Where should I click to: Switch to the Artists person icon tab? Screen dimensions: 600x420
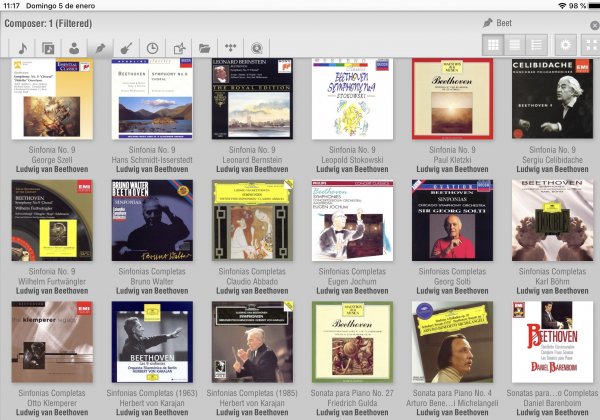(x=74, y=48)
